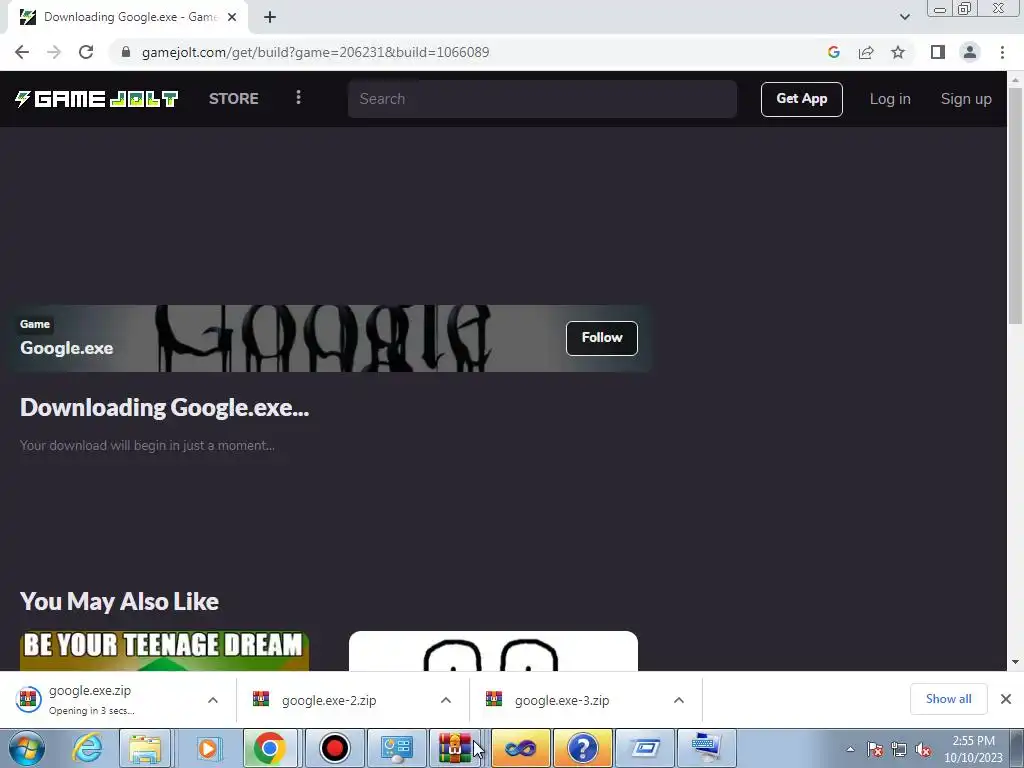This screenshot has height=768, width=1024.
Task: Go back with the browser back arrow
Action: [x=22, y=52]
